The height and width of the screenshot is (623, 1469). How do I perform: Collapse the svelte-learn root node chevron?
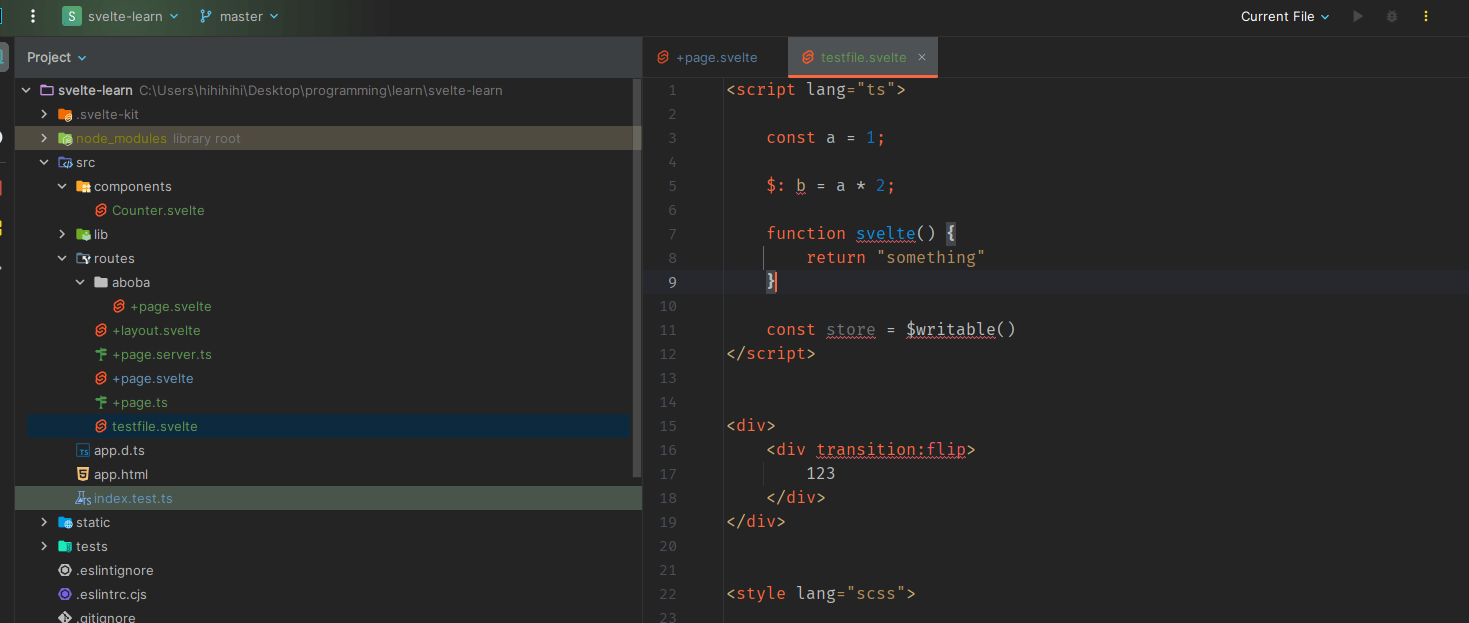(x=26, y=90)
